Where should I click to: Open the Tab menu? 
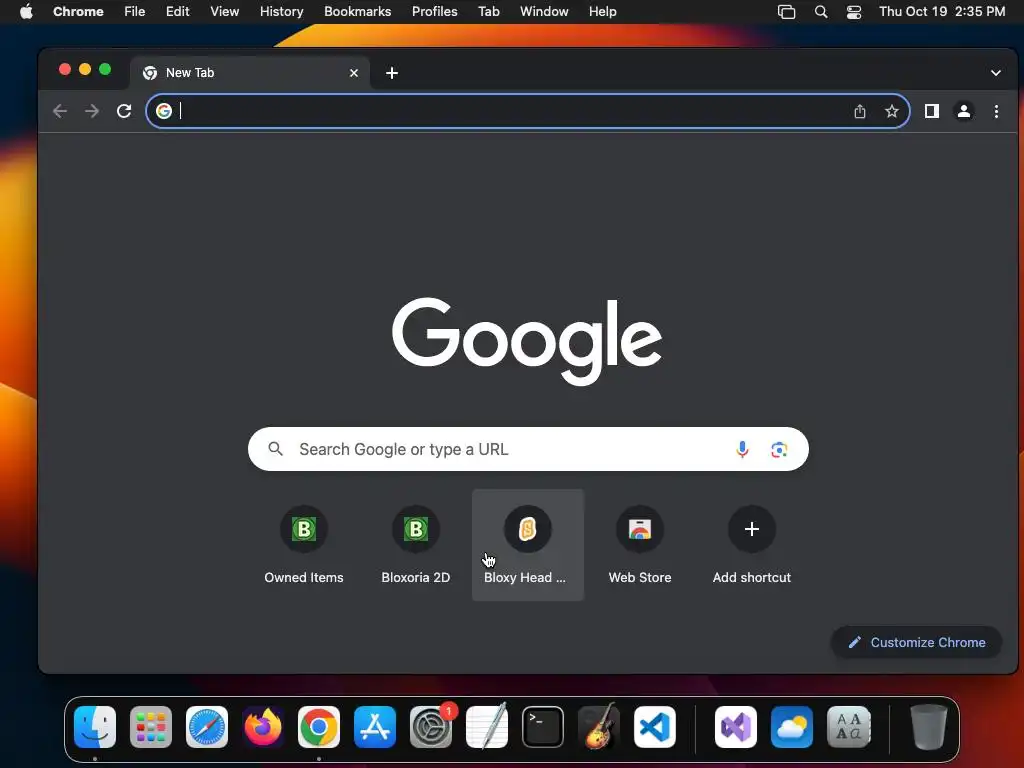point(488,12)
